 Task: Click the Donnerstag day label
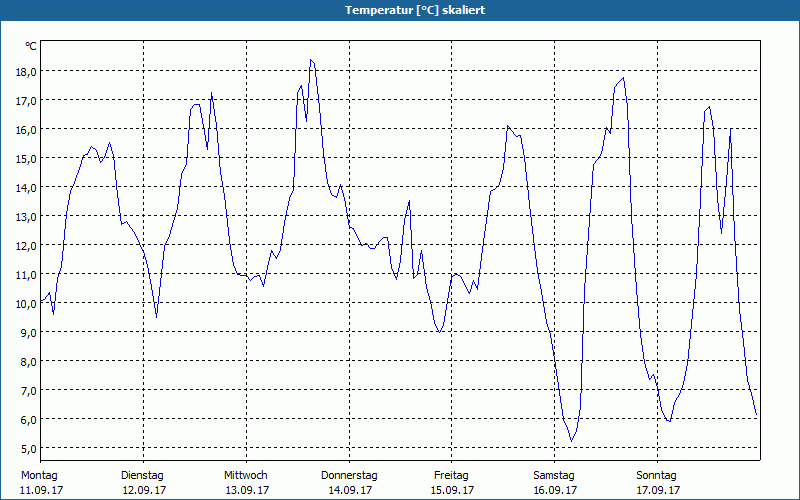[x=349, y=476]
